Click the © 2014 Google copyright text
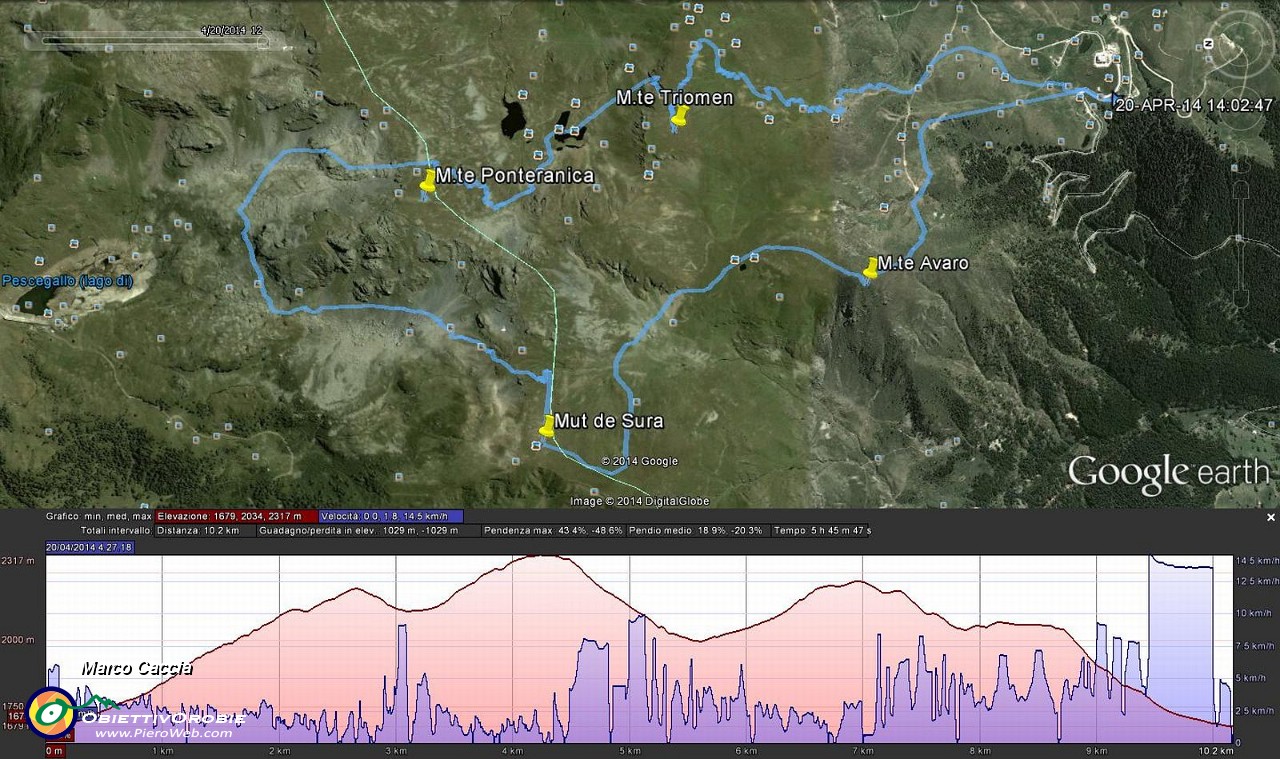This screenshot has height=759, width=1280. 639,461
